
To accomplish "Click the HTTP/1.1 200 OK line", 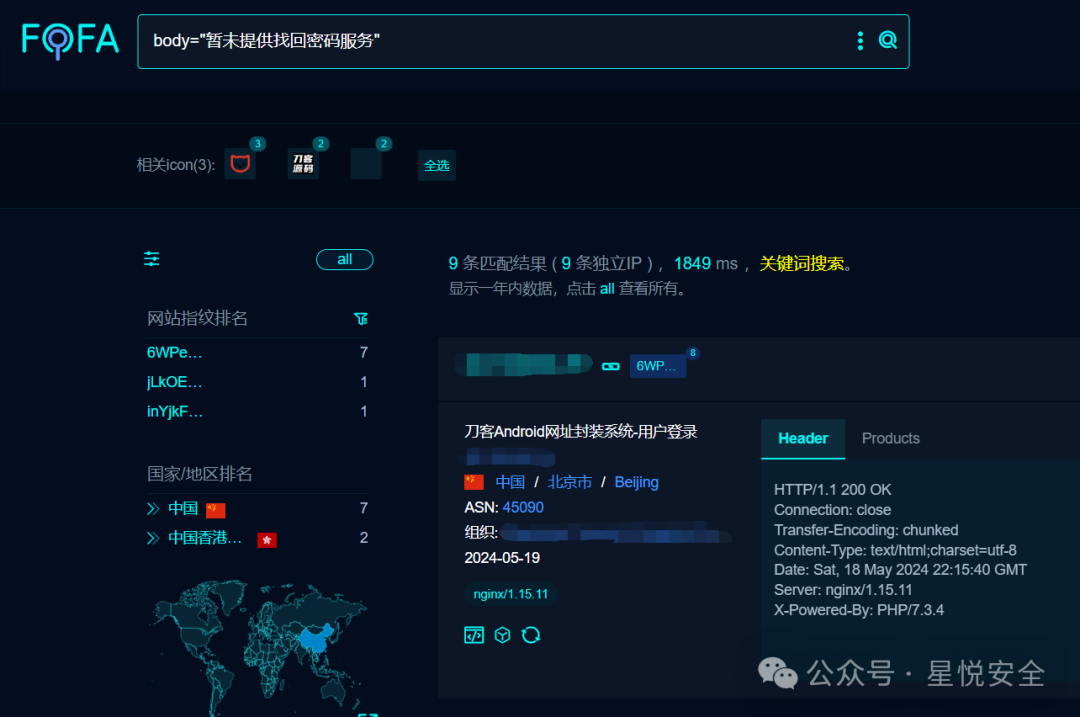I will [832, 490].
